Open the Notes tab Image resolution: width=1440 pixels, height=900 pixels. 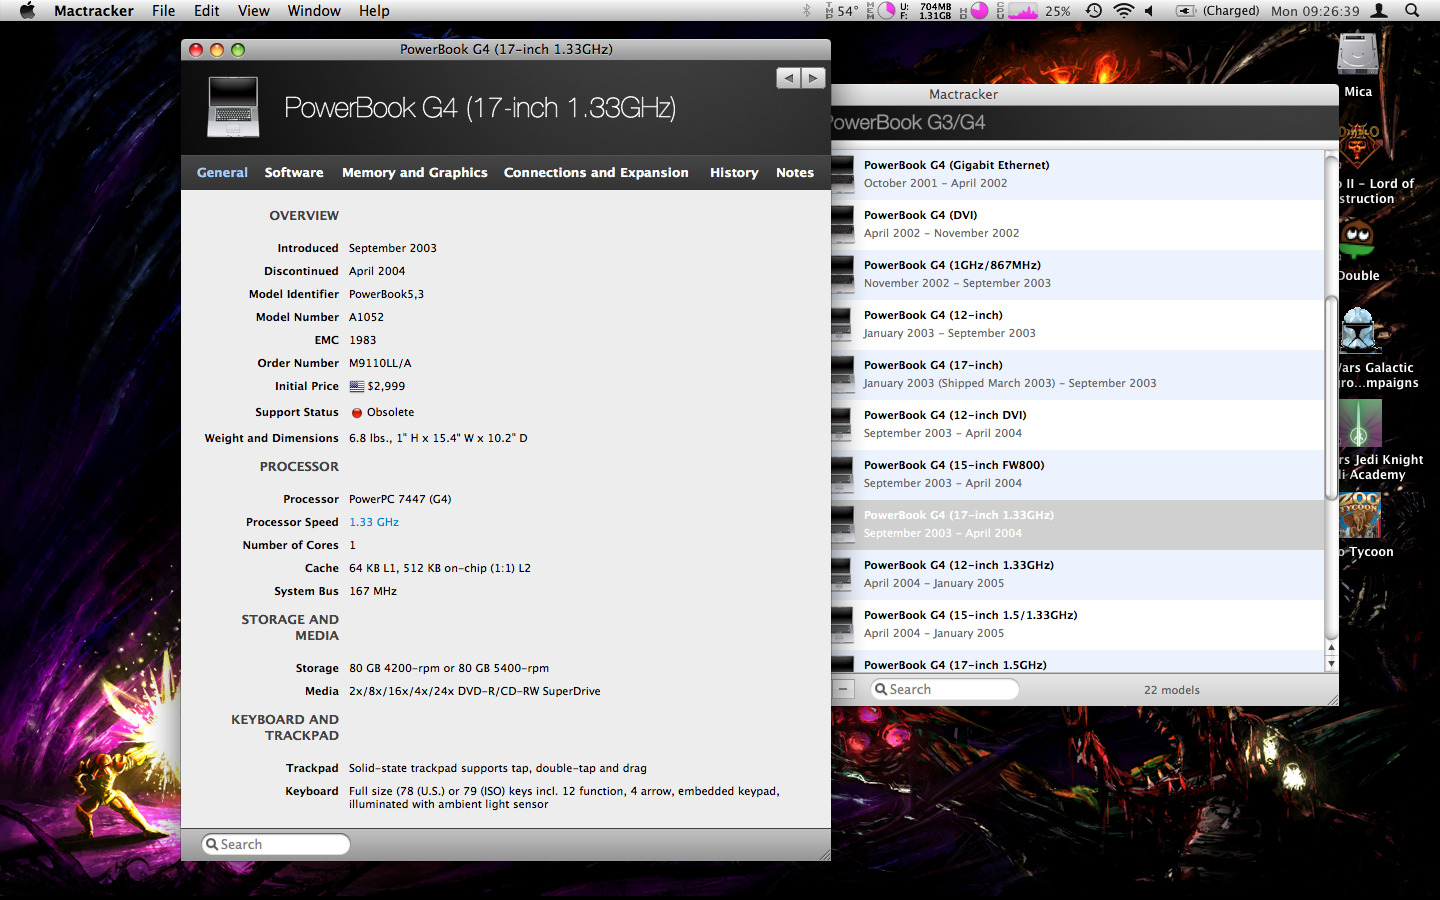pyautogui.click(x=795, y=172)
